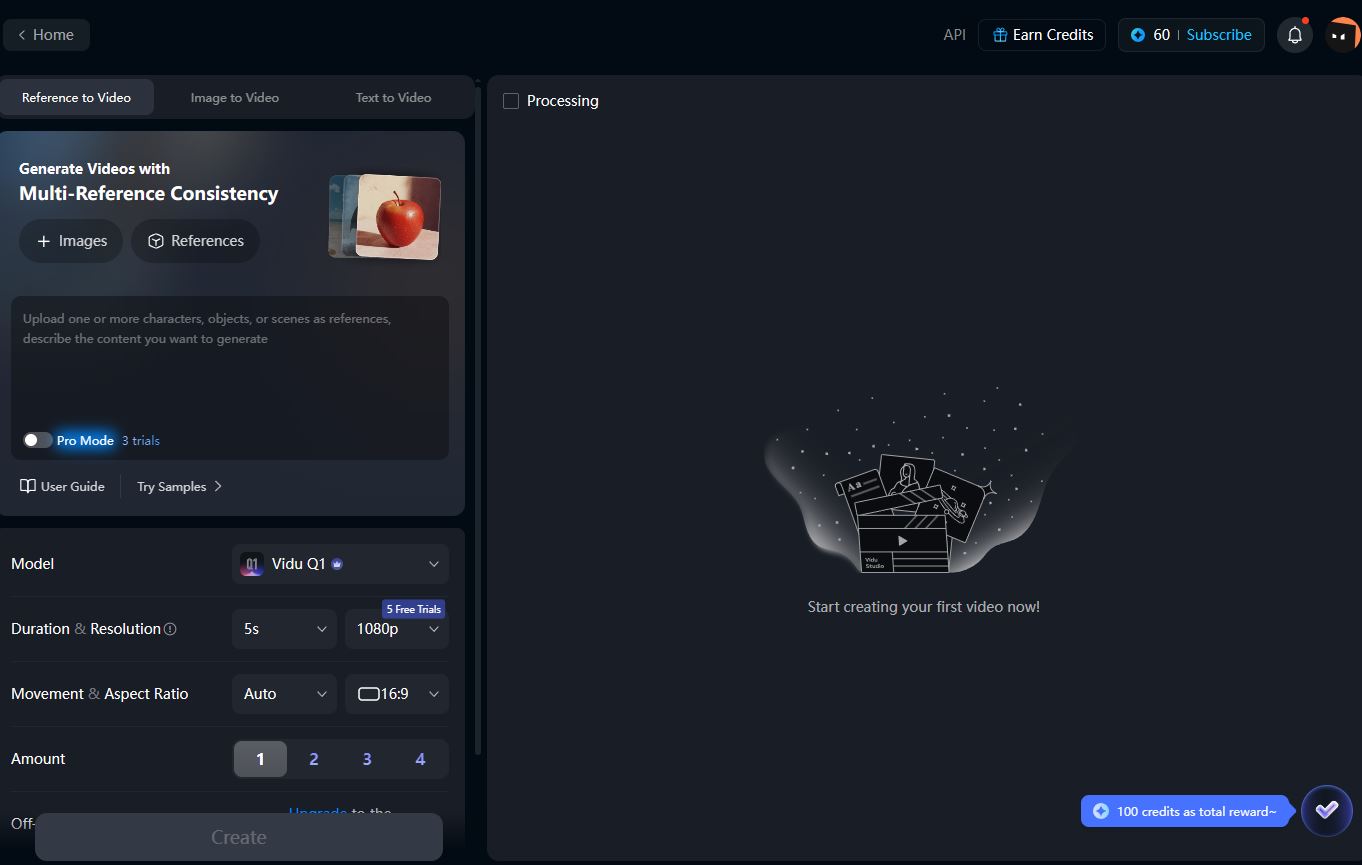
Task: Open the User Guide
Action: pyautogui.click(x=62, y=486)
